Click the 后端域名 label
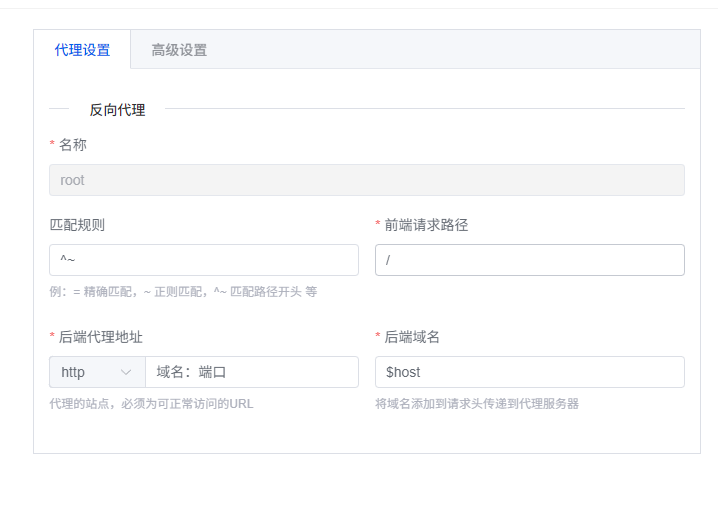 coord(412,337)
